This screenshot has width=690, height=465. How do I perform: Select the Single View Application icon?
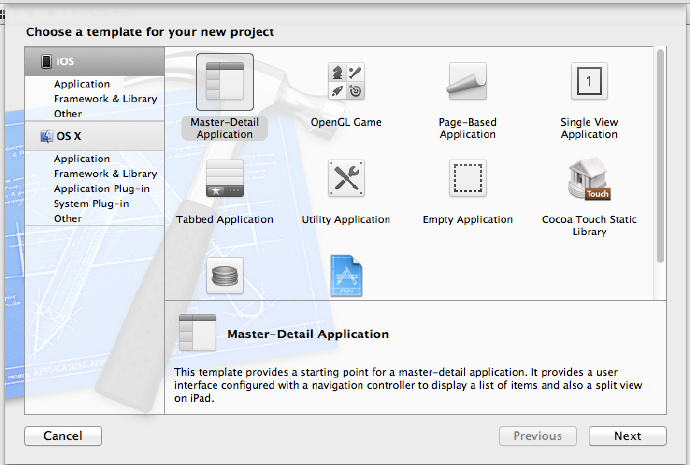(x=589, y=81)
